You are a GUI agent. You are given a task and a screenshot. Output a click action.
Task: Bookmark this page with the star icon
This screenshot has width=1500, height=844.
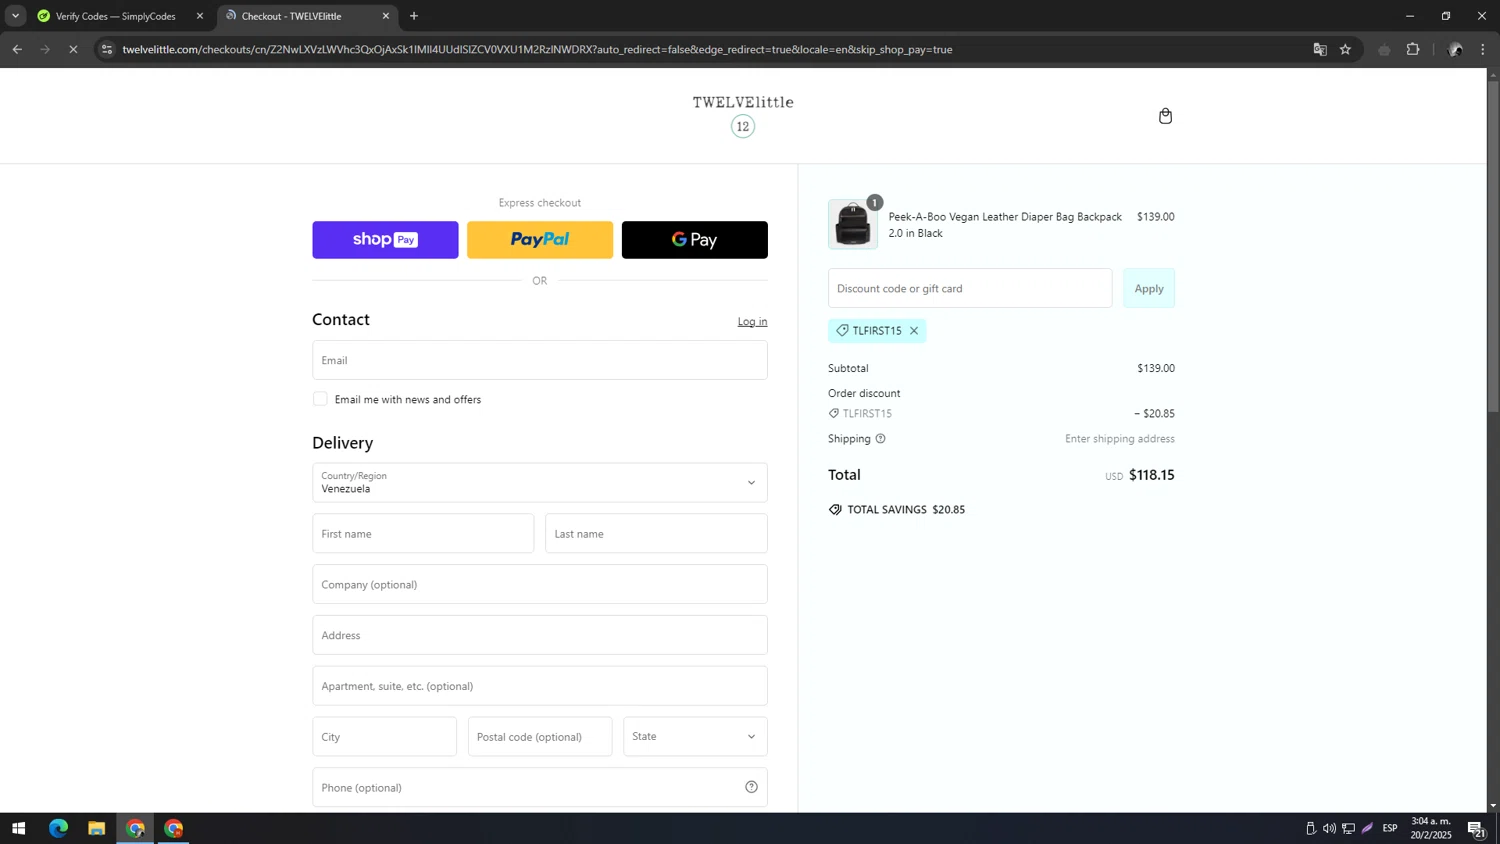click(1346, 49)
